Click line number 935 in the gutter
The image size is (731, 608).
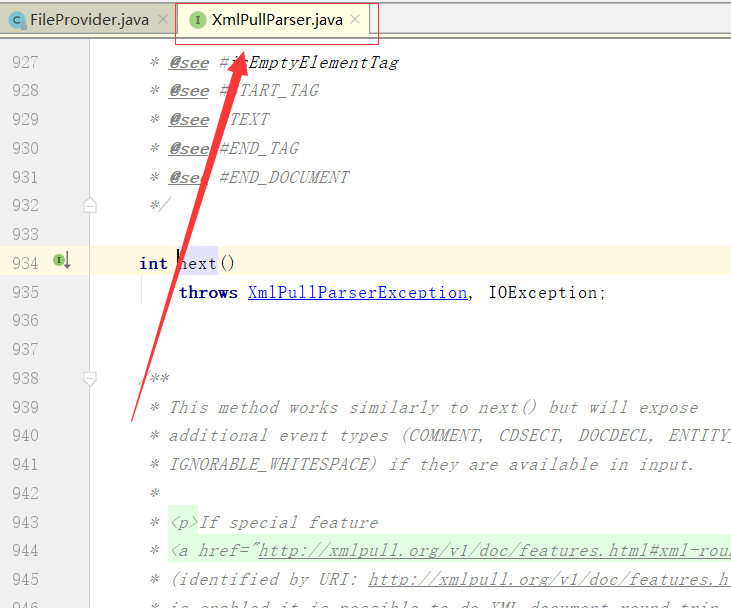click(25, 293)
